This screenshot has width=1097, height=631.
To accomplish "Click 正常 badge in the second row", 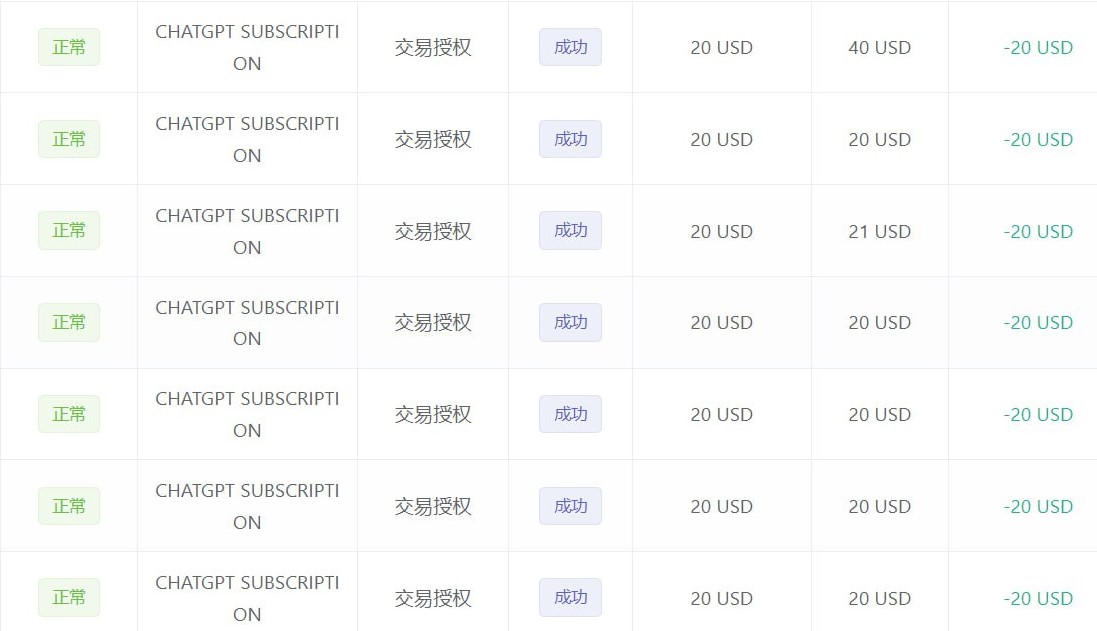I will [x=69, y=139].
